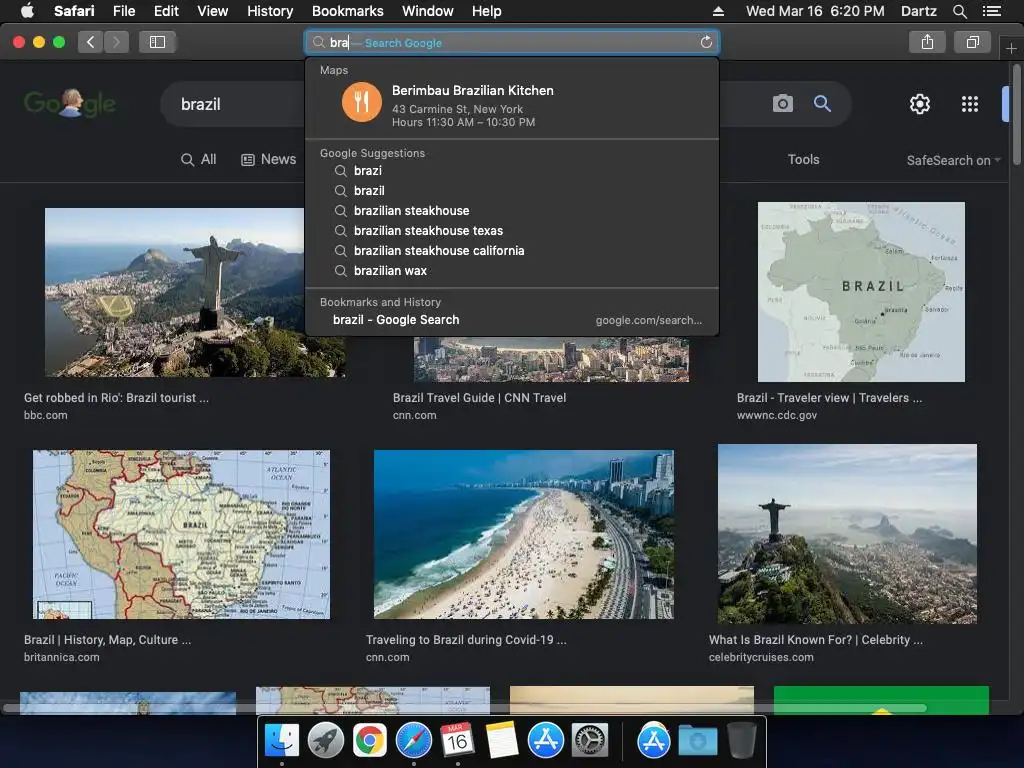
Task: Open 'Get robbed in Rio' bbc.com link
Action: (x=116, y=398)
